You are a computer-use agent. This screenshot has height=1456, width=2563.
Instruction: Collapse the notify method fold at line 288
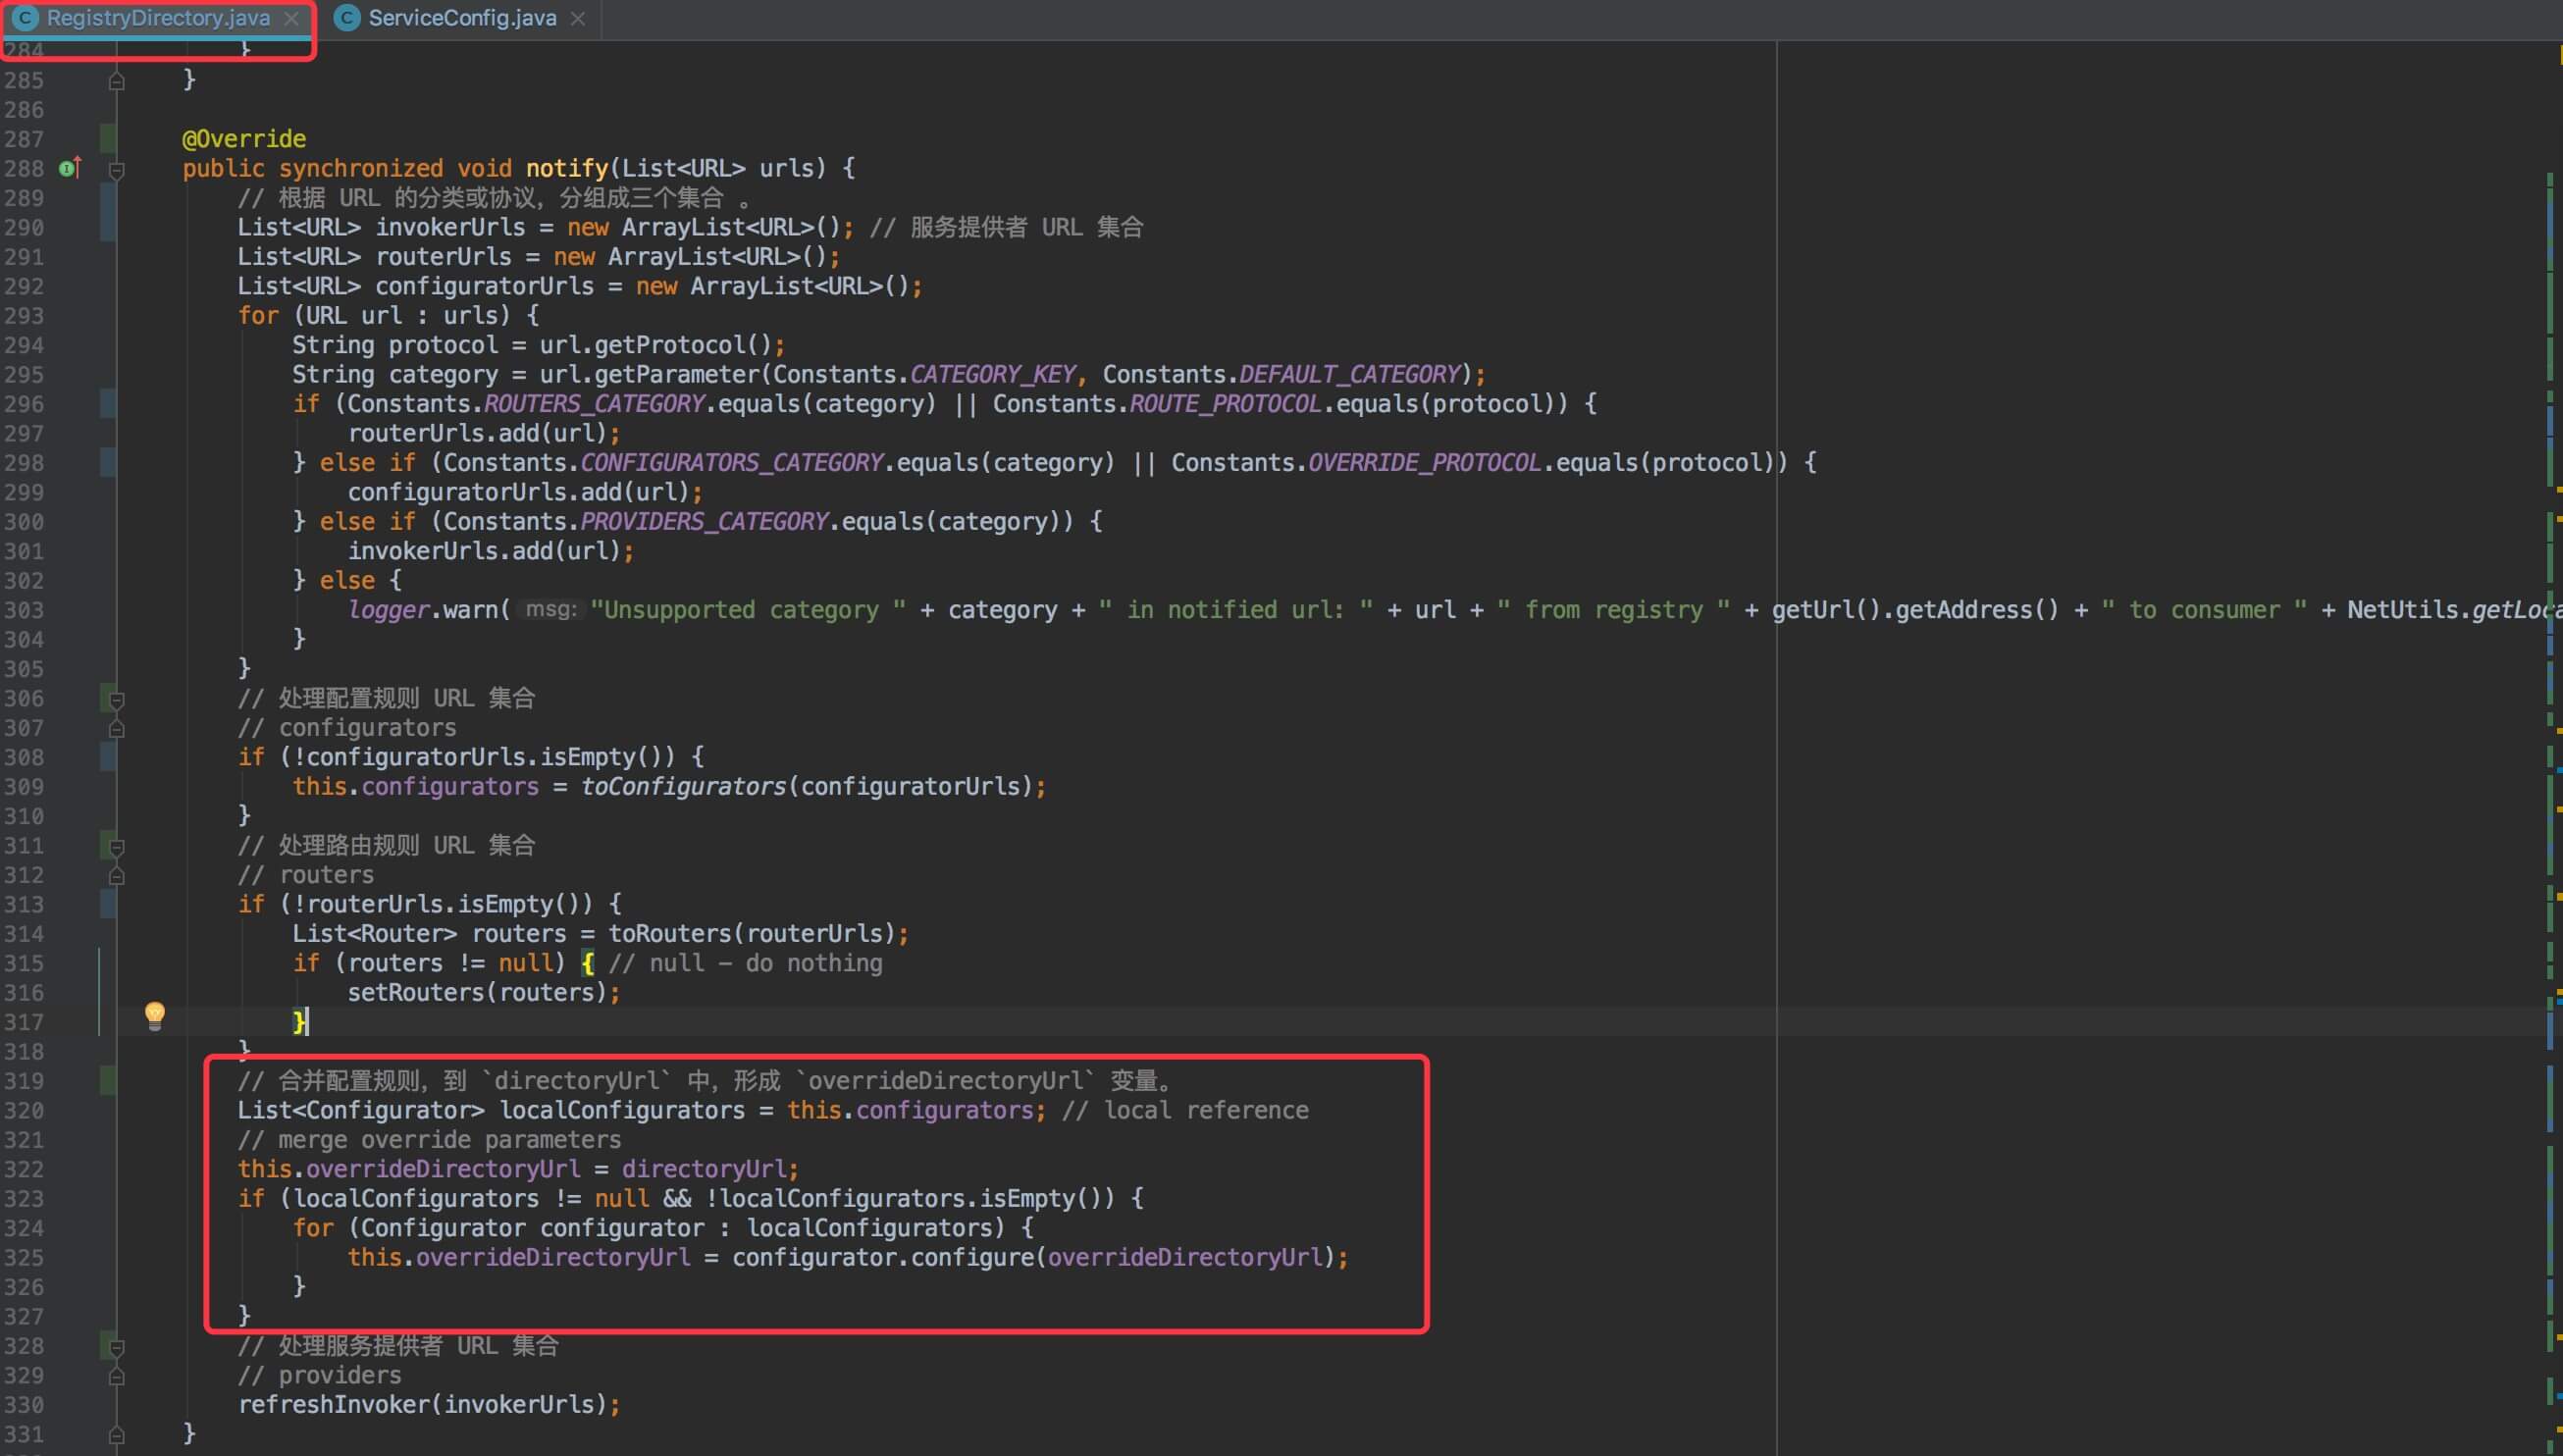[x=116, y=169]
